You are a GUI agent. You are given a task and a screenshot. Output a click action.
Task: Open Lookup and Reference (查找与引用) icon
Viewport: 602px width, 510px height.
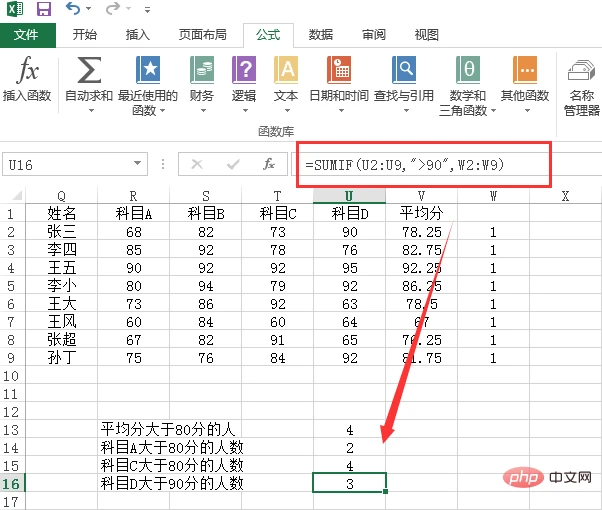click(x=404, y=70)
